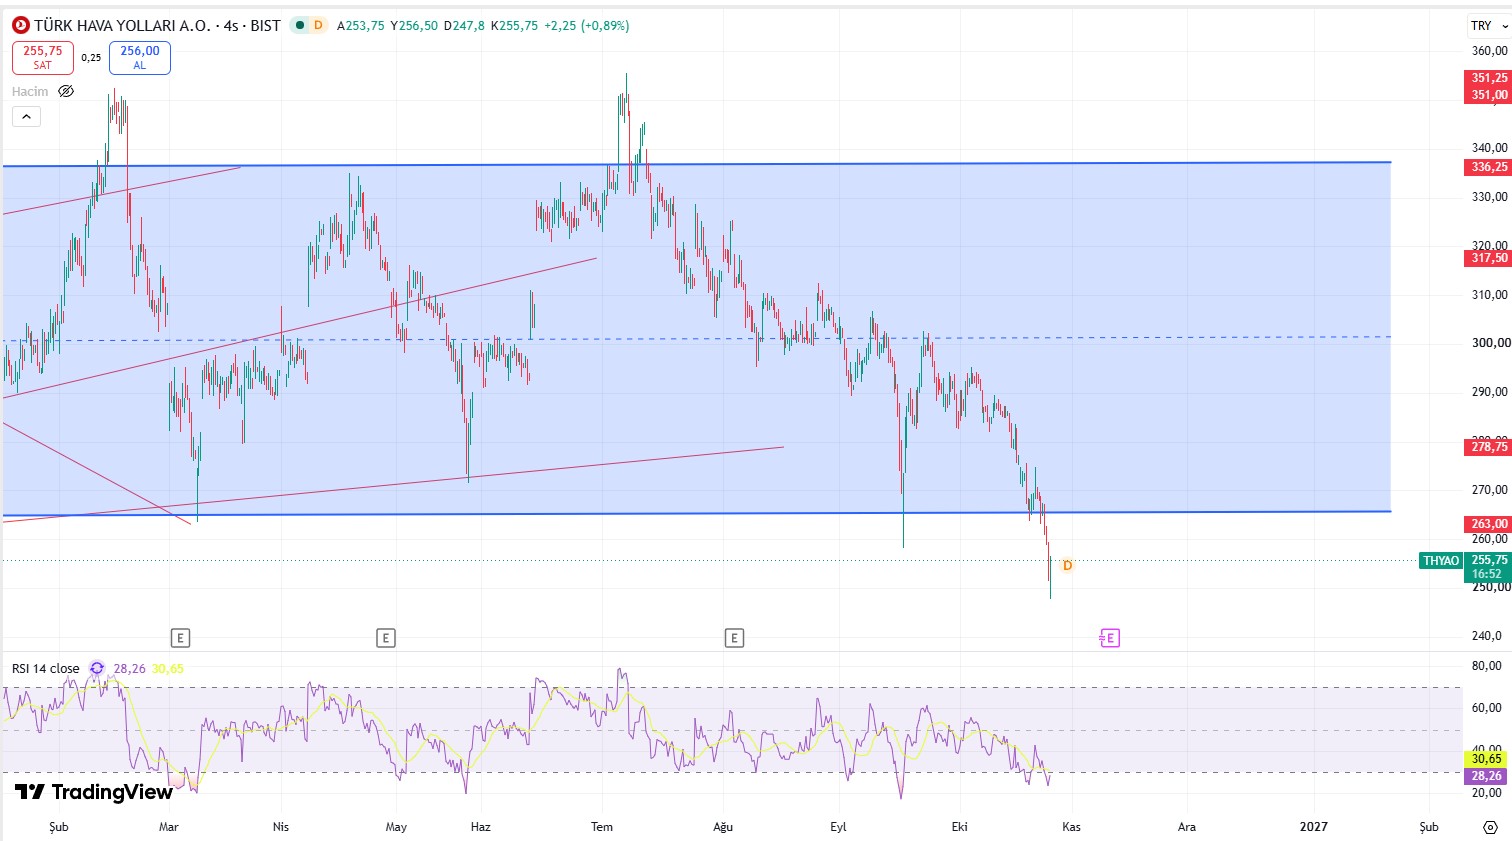The height and width of the screenshot is (841, 1512).
Task: Click the yellow 30,65 RSI scale label
Action: [1487, 759]
